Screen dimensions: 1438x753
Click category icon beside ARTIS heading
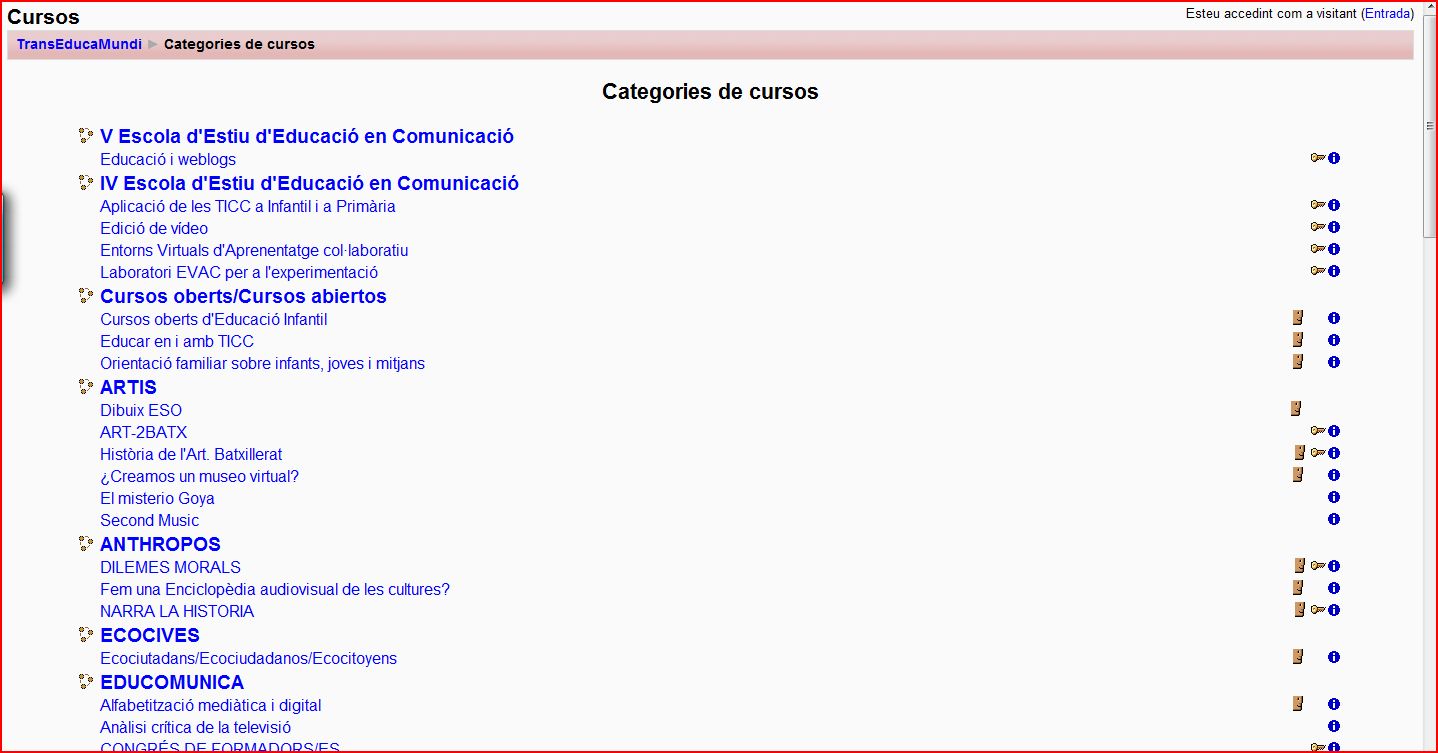coord(86,387)
